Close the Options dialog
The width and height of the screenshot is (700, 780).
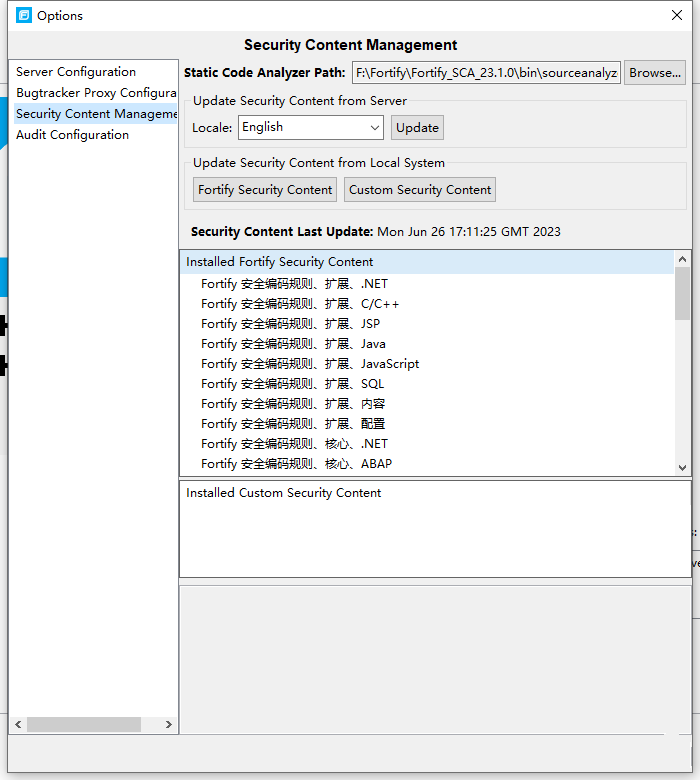point(677,15)
